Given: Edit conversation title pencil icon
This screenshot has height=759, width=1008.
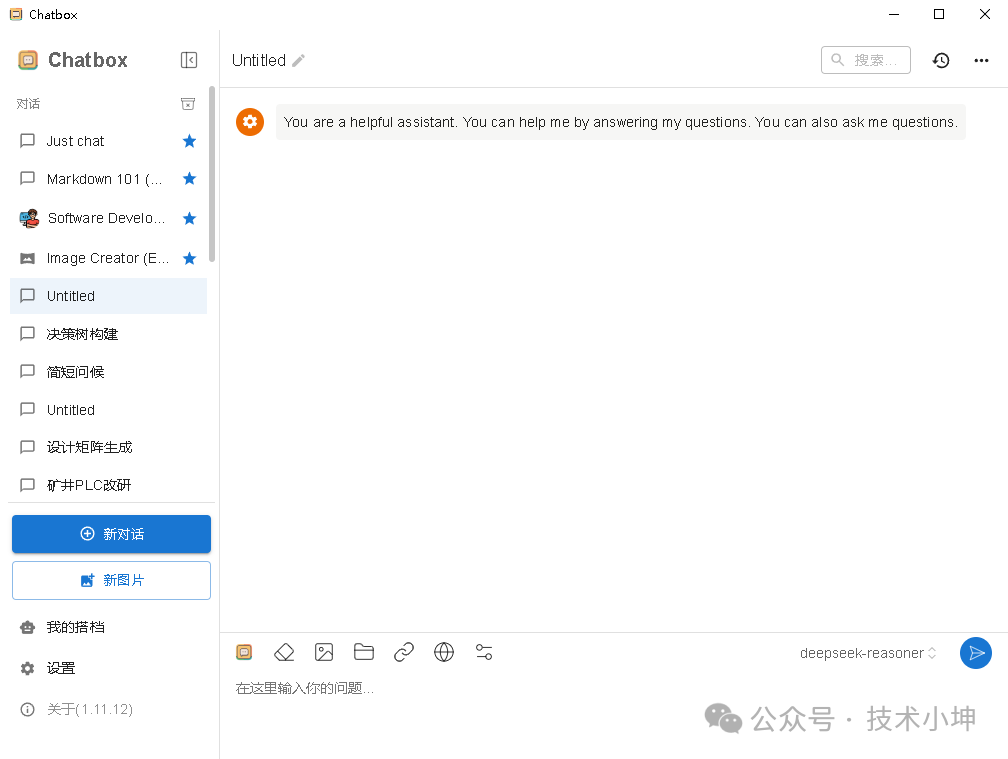Looking at the screenshot, I should (298, 60).
